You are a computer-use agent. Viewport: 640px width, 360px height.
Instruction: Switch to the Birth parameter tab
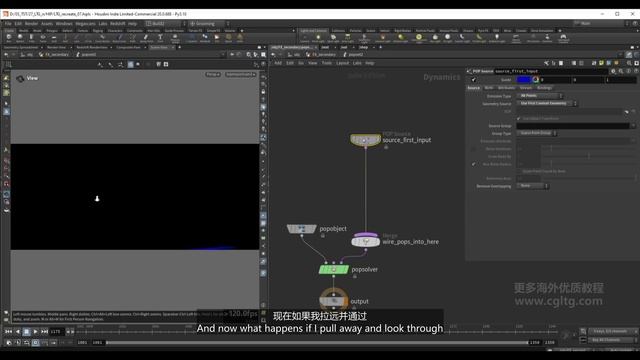click(x=489, y=88)
